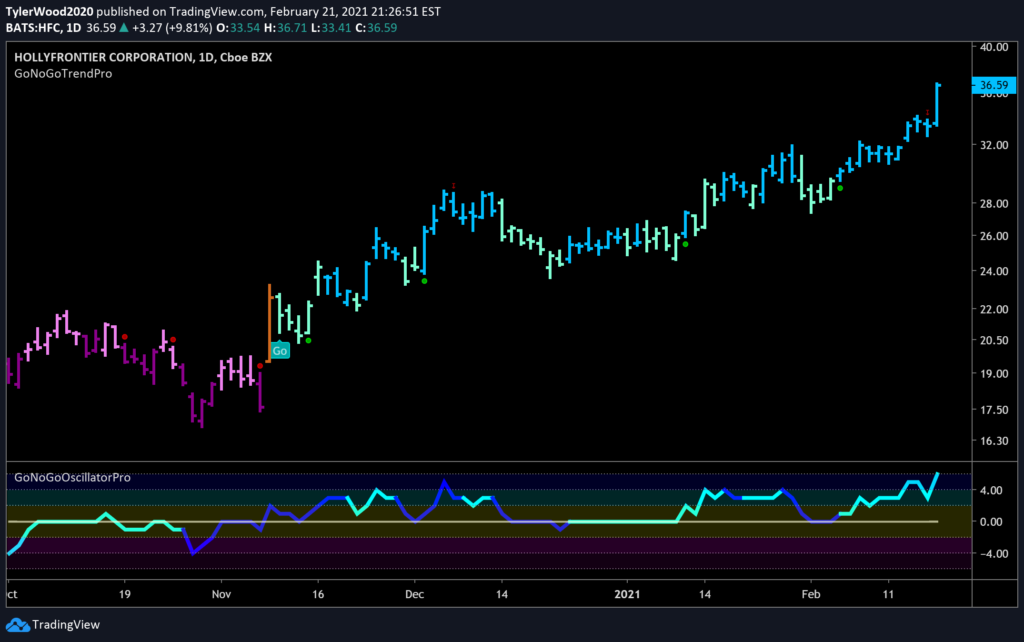Click the GoNoGoTrendPro indicator label
1024x642 pixels.
[63, 74]
